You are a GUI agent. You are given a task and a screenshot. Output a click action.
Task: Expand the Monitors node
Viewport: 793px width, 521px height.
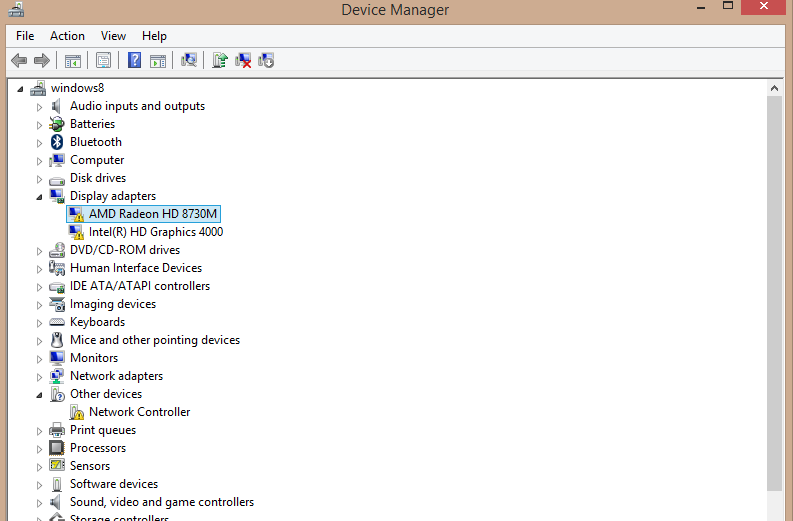[x=39, y=359]
